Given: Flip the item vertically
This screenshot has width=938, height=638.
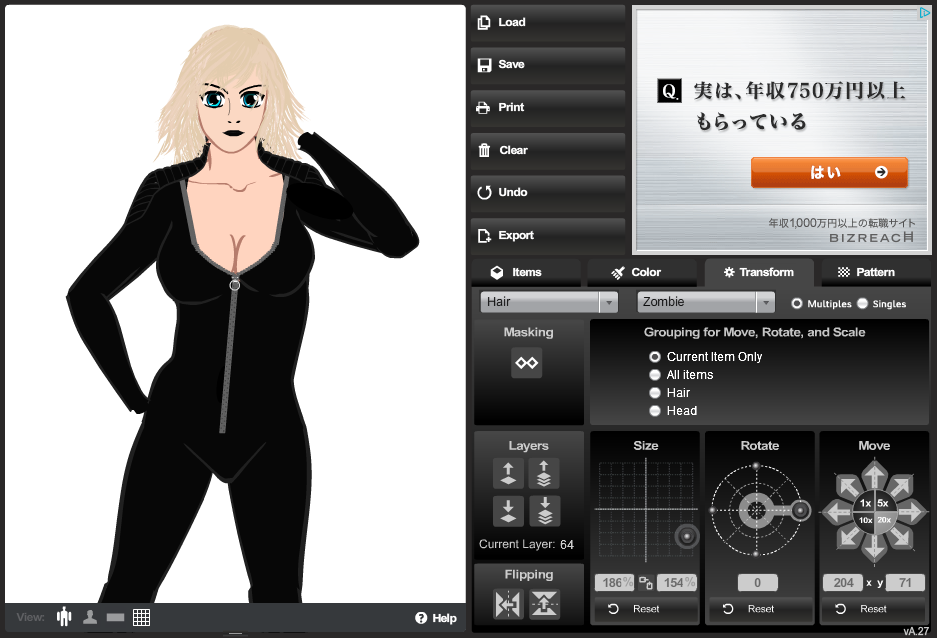Looking at the screenshot, I should point(544,604).
